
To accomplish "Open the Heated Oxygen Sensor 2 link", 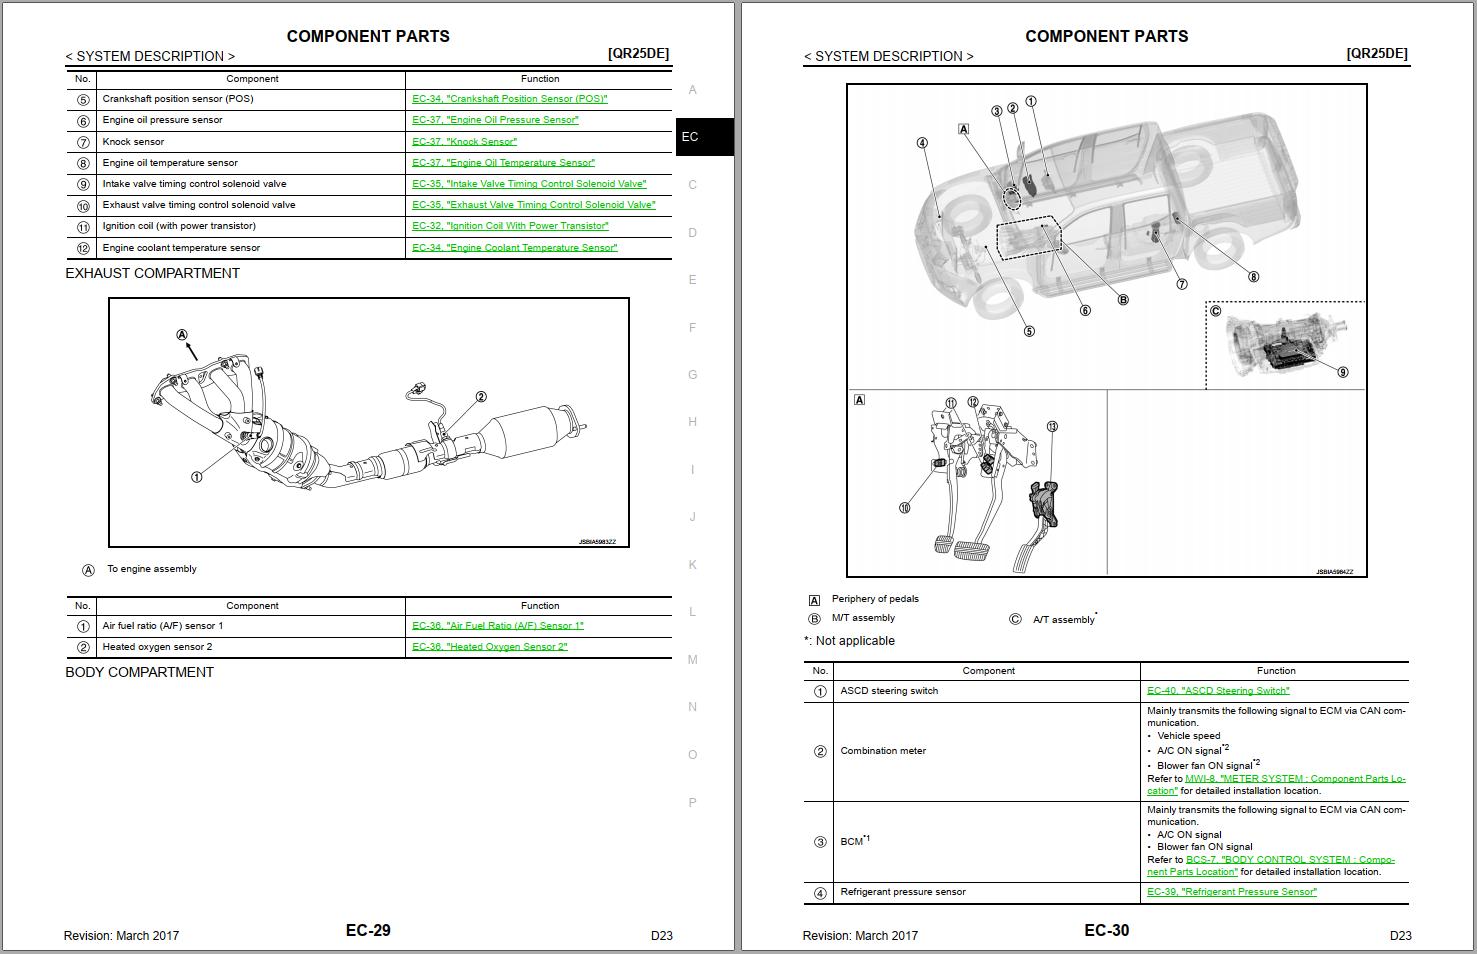I will coord(489,647).
